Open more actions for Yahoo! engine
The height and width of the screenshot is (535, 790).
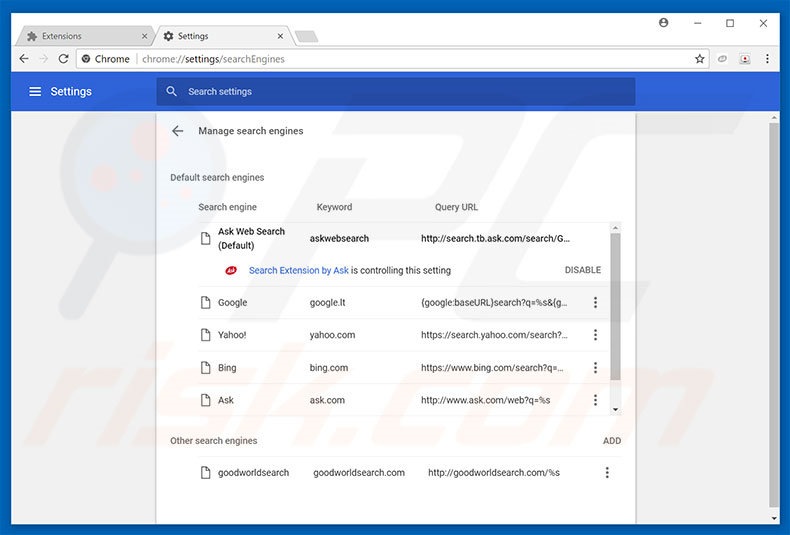(x=595, y=335)
